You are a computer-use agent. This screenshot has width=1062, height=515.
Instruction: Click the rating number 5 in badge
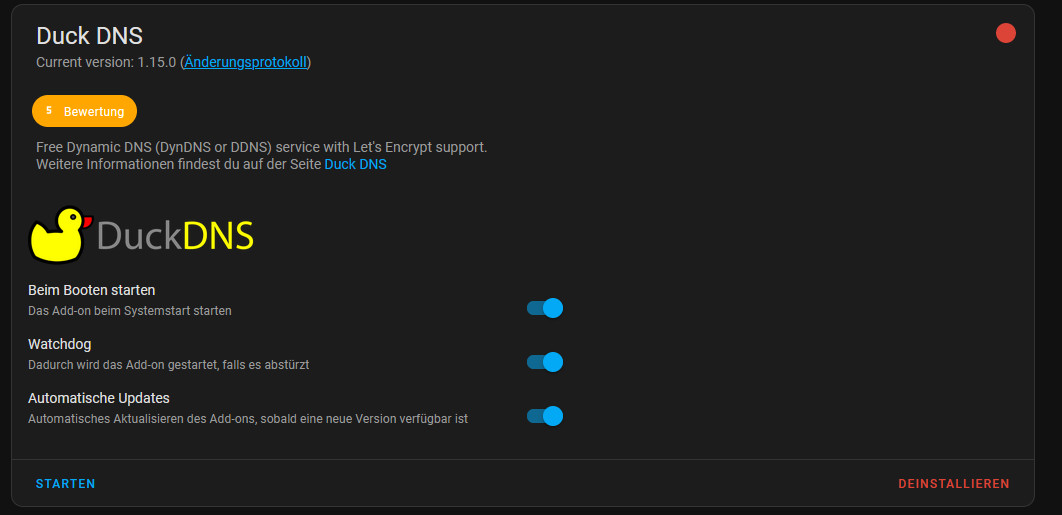pyautogui.click(x=49, y=110)
